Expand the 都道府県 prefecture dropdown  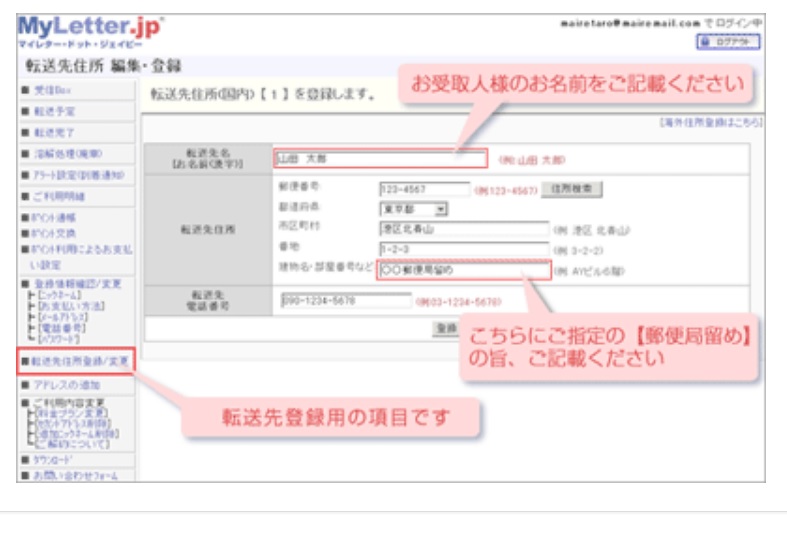point(413,209)
